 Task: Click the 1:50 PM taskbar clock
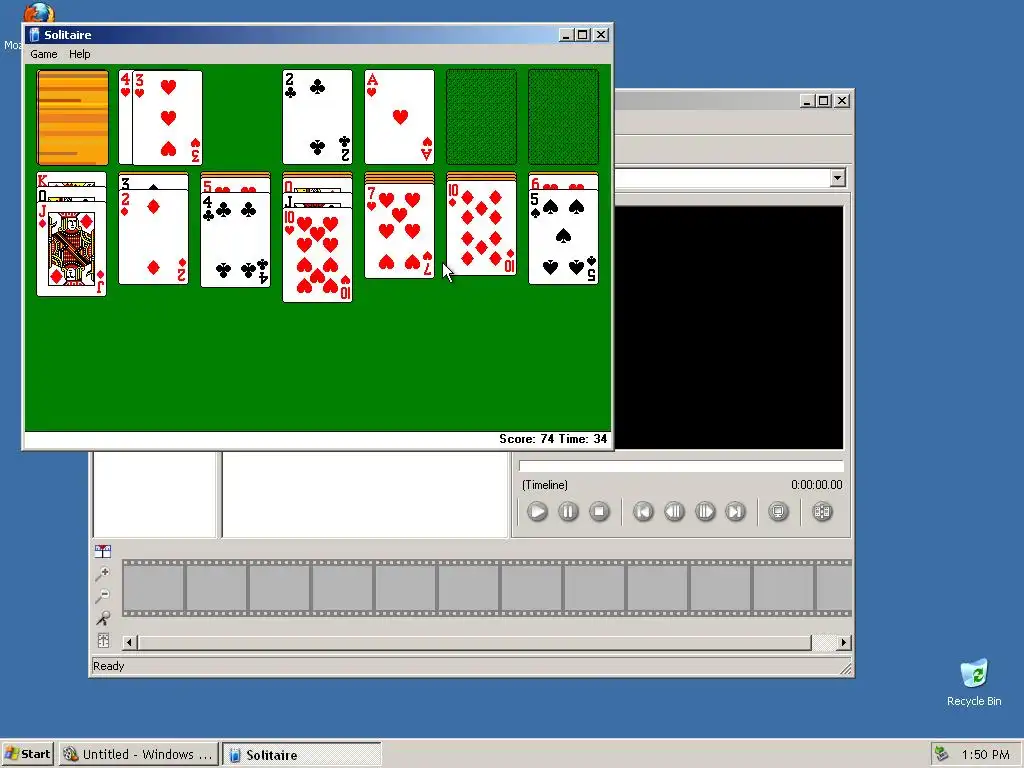(x=985, y=754)
